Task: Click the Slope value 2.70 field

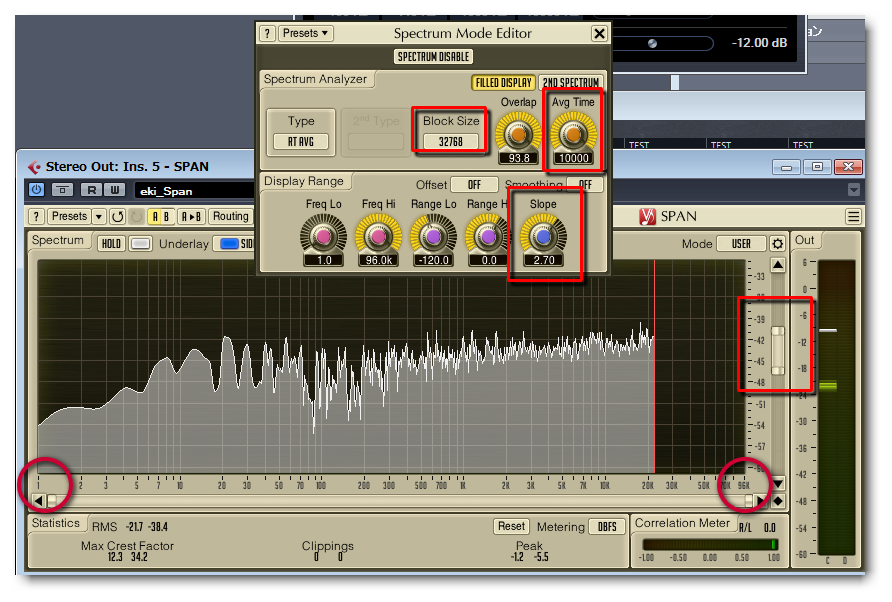Action: pos(544,260)
